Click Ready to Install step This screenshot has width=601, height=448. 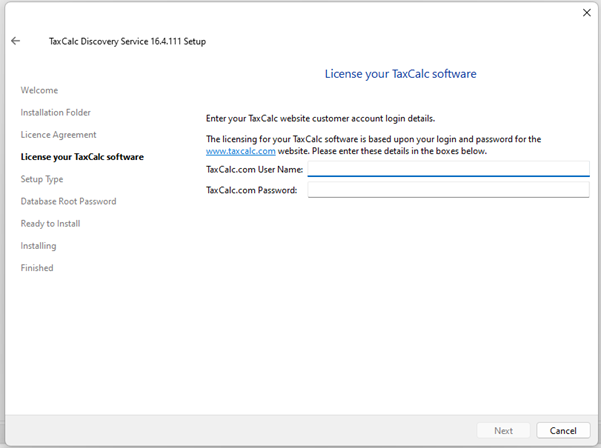pyautogui.click(x=50, y=224)
